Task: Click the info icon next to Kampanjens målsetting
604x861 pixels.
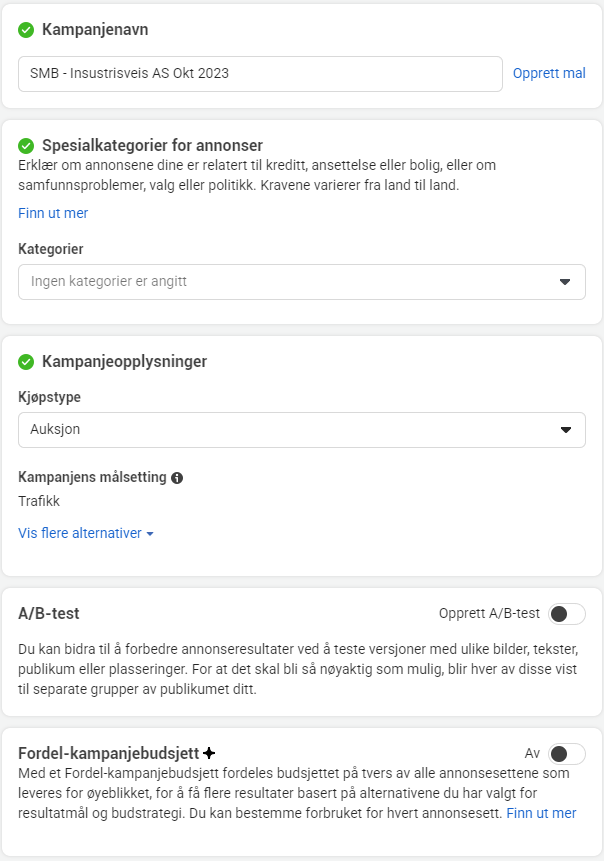Action: point(177,478)
